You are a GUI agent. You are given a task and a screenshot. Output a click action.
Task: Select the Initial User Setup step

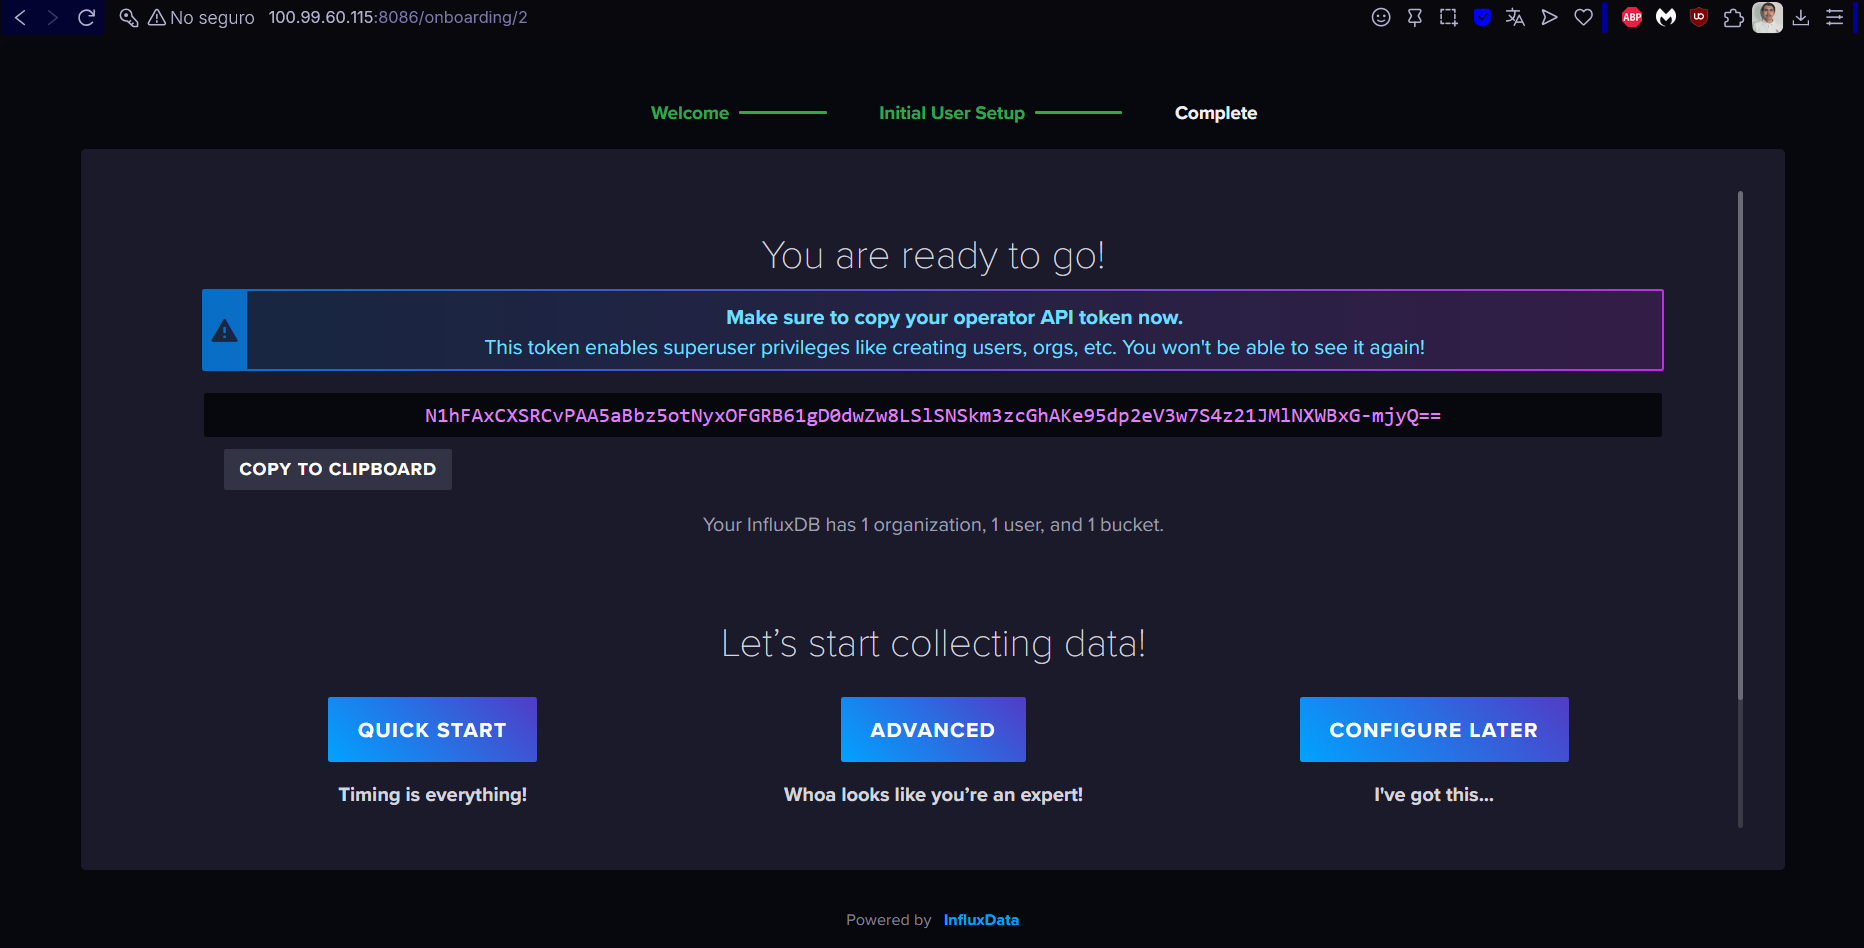(x=952, y=113)
